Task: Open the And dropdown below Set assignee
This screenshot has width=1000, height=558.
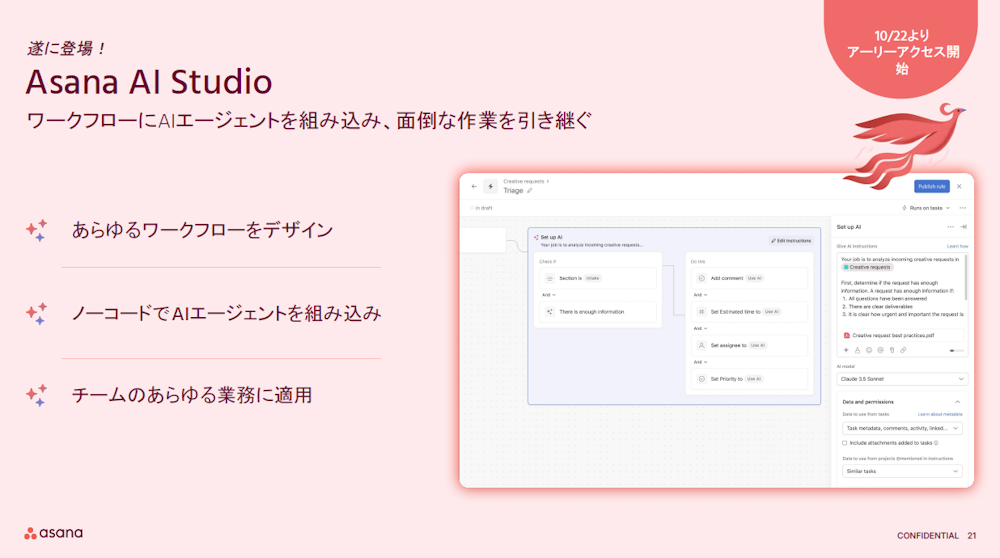Action: coord(700,362)
